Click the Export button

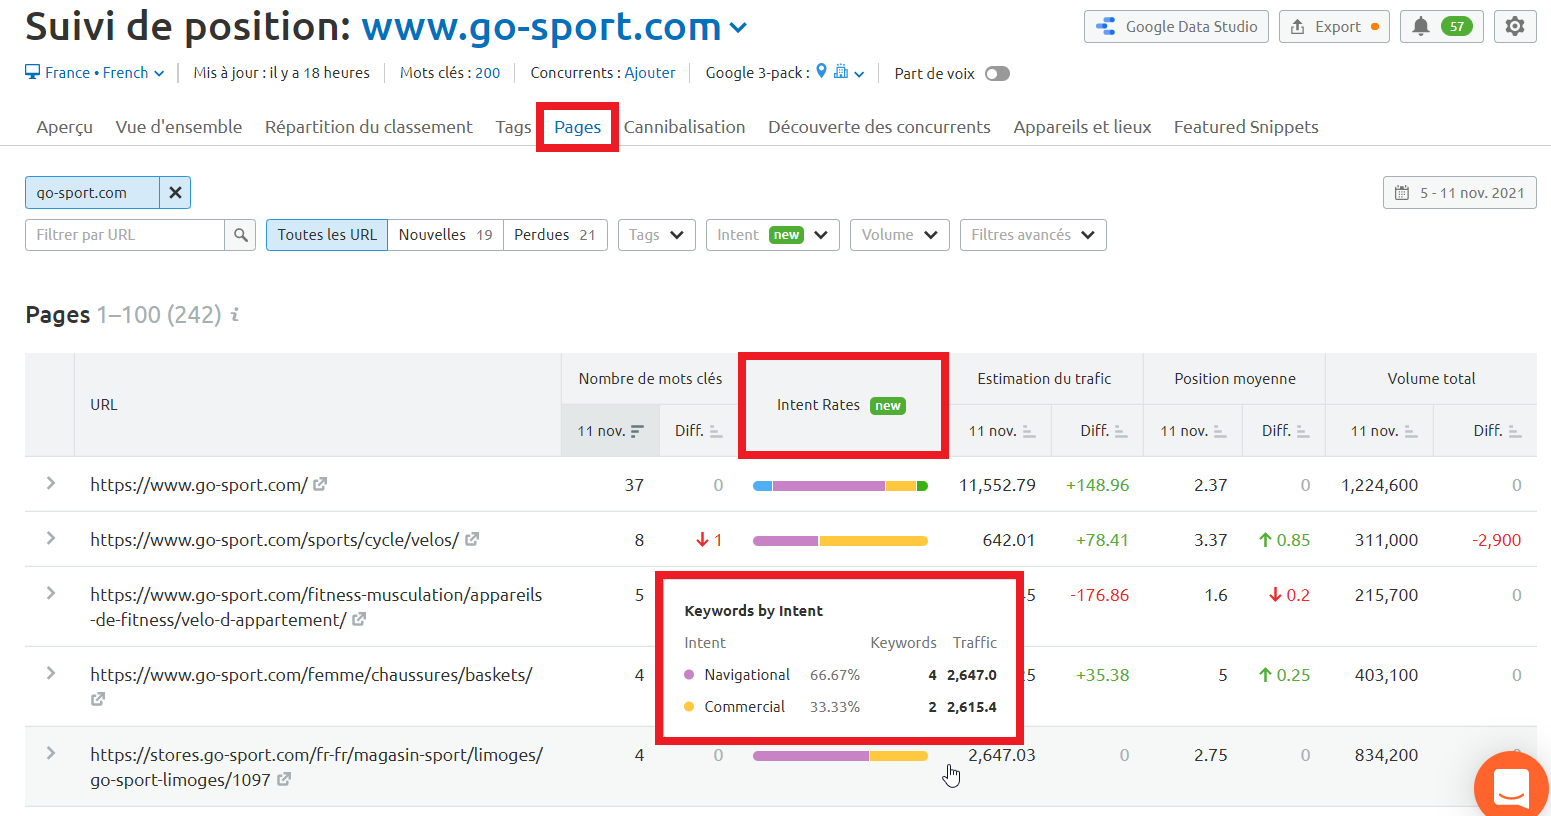pos(1334,27)
